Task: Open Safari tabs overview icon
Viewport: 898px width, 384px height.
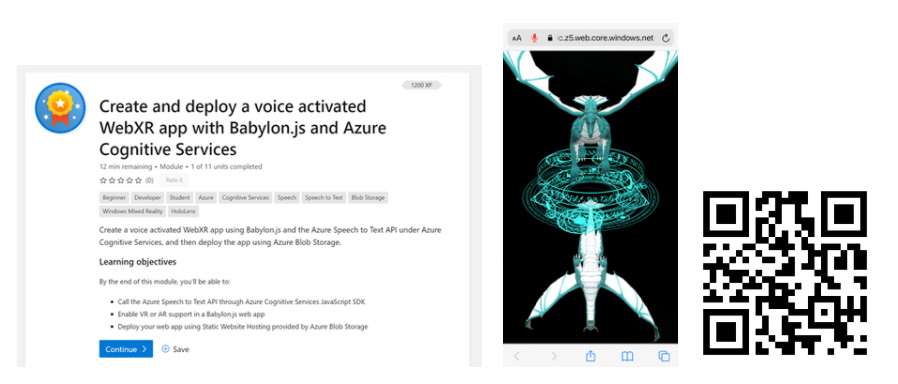Action: click(x=664, y=356)
